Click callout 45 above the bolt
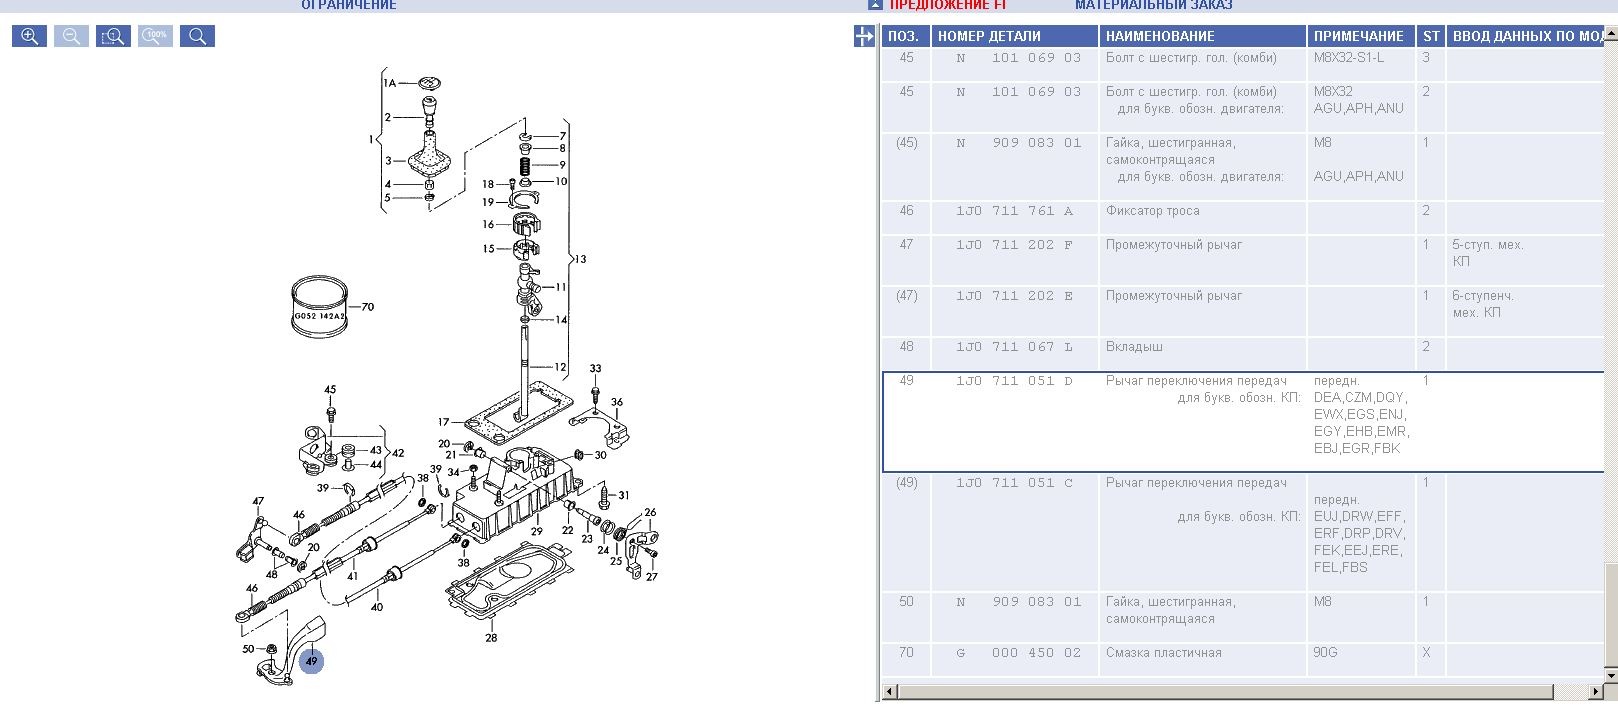Viewport: 1618px width, 710px height. click(330, 390)
